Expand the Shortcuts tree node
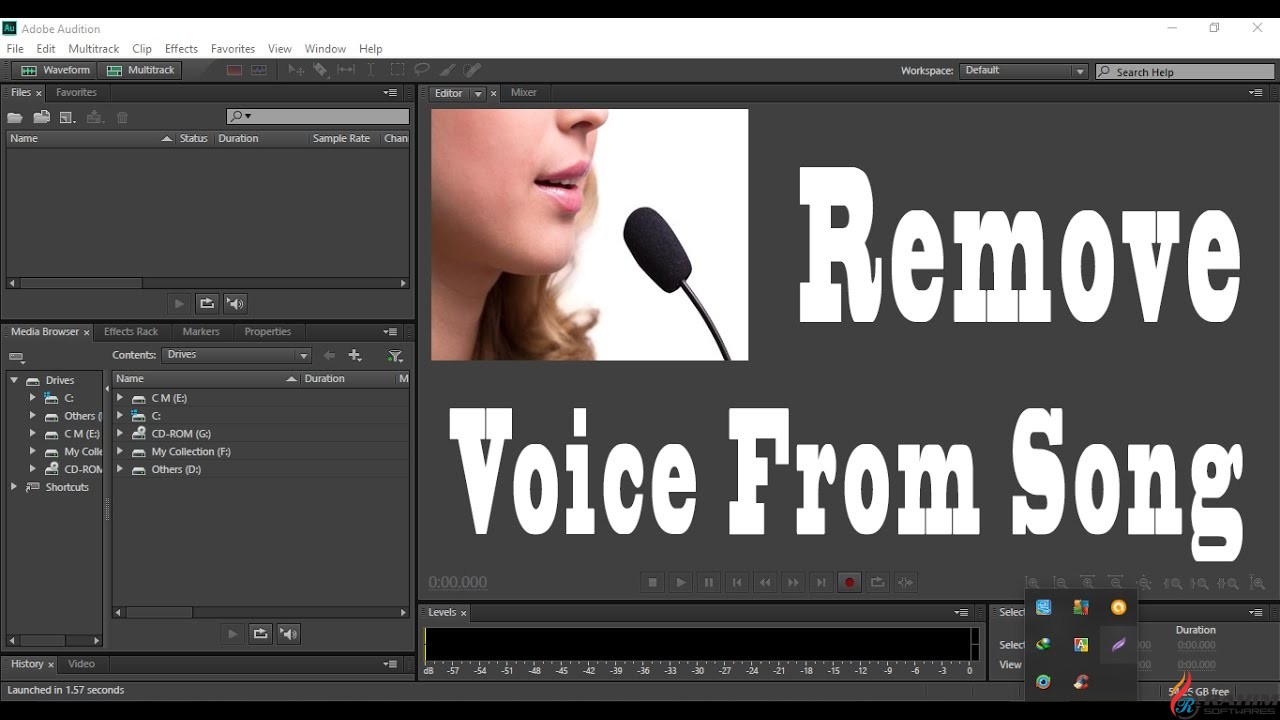The image size is (1280, 720). tap(14, 487)
